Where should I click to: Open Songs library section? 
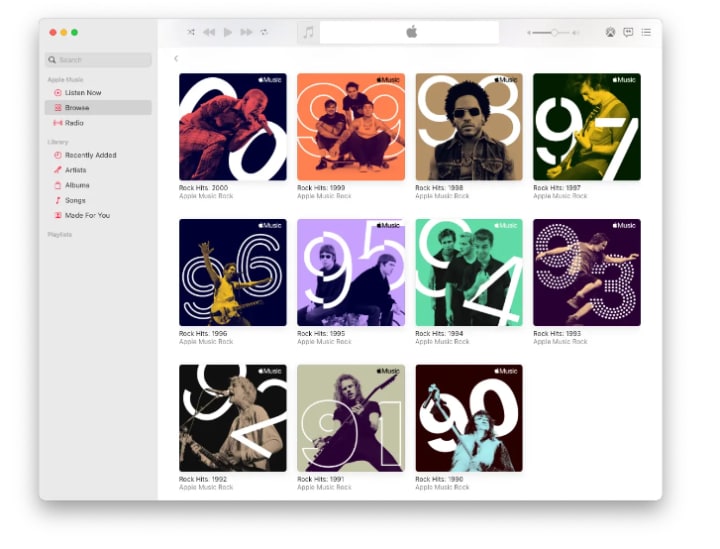(98, 200)
